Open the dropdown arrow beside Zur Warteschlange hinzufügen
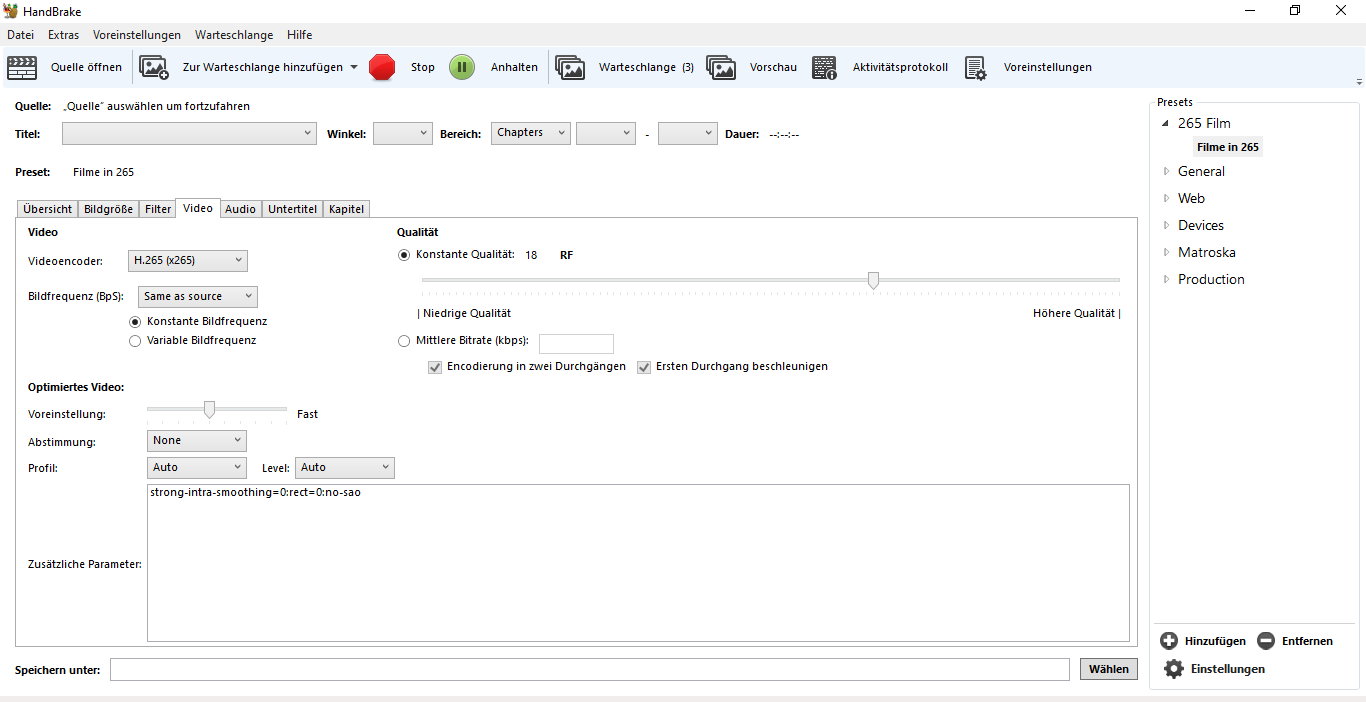The image size is (1366, 702). (353, 68)
